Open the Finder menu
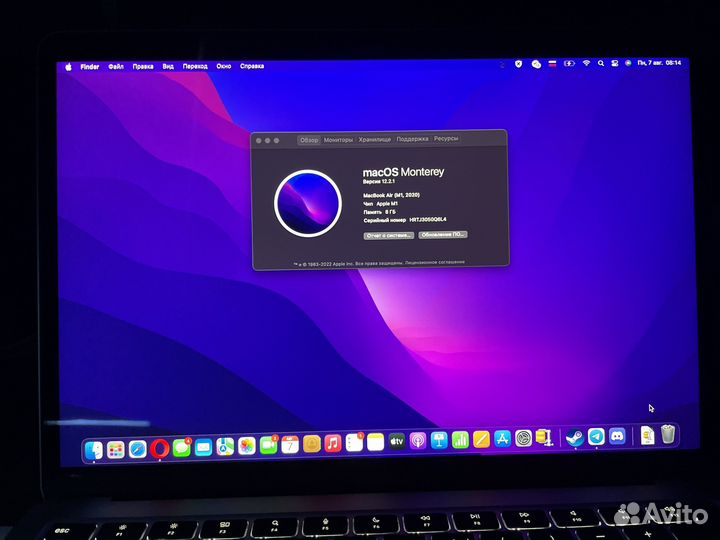720x540 pixels. [90, 67]
